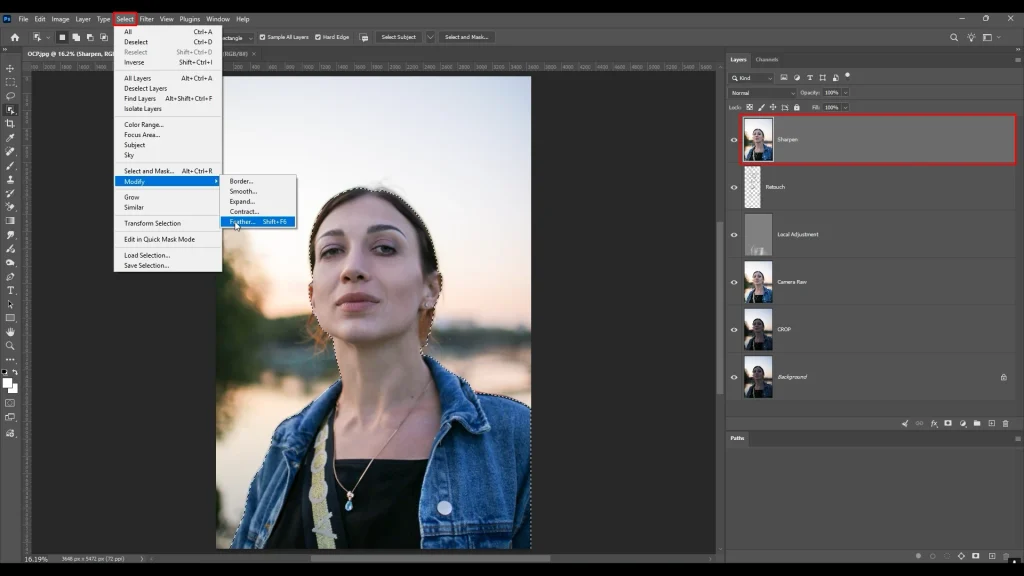Hide the Sharpen layer
Screen dimensions: 1024x576
[x=734, y=140]
